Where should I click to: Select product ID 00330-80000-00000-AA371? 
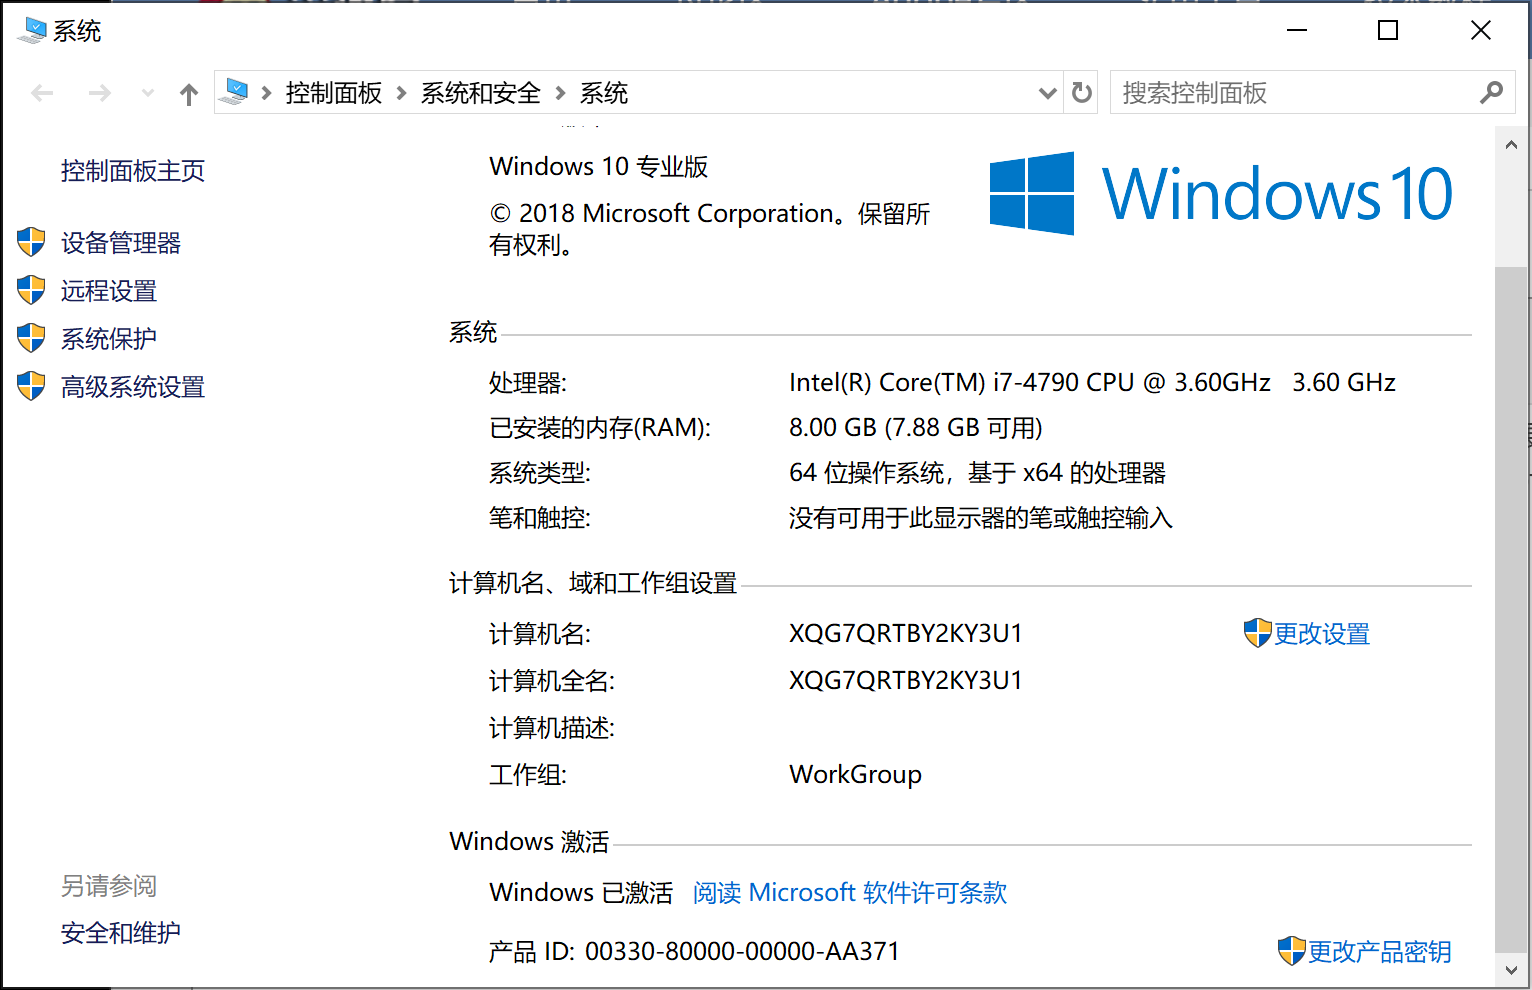(743, 952)
